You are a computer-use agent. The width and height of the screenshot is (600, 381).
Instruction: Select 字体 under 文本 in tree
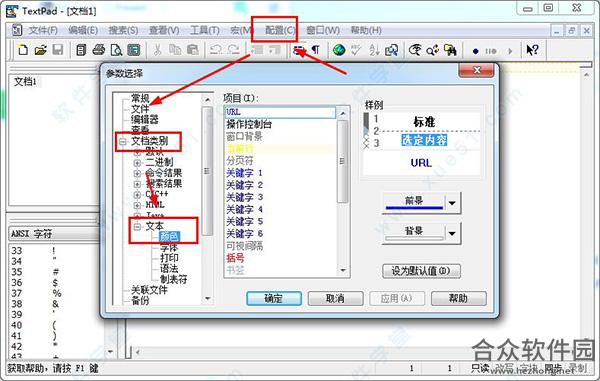pyautogui.click(x=169, y=247)
